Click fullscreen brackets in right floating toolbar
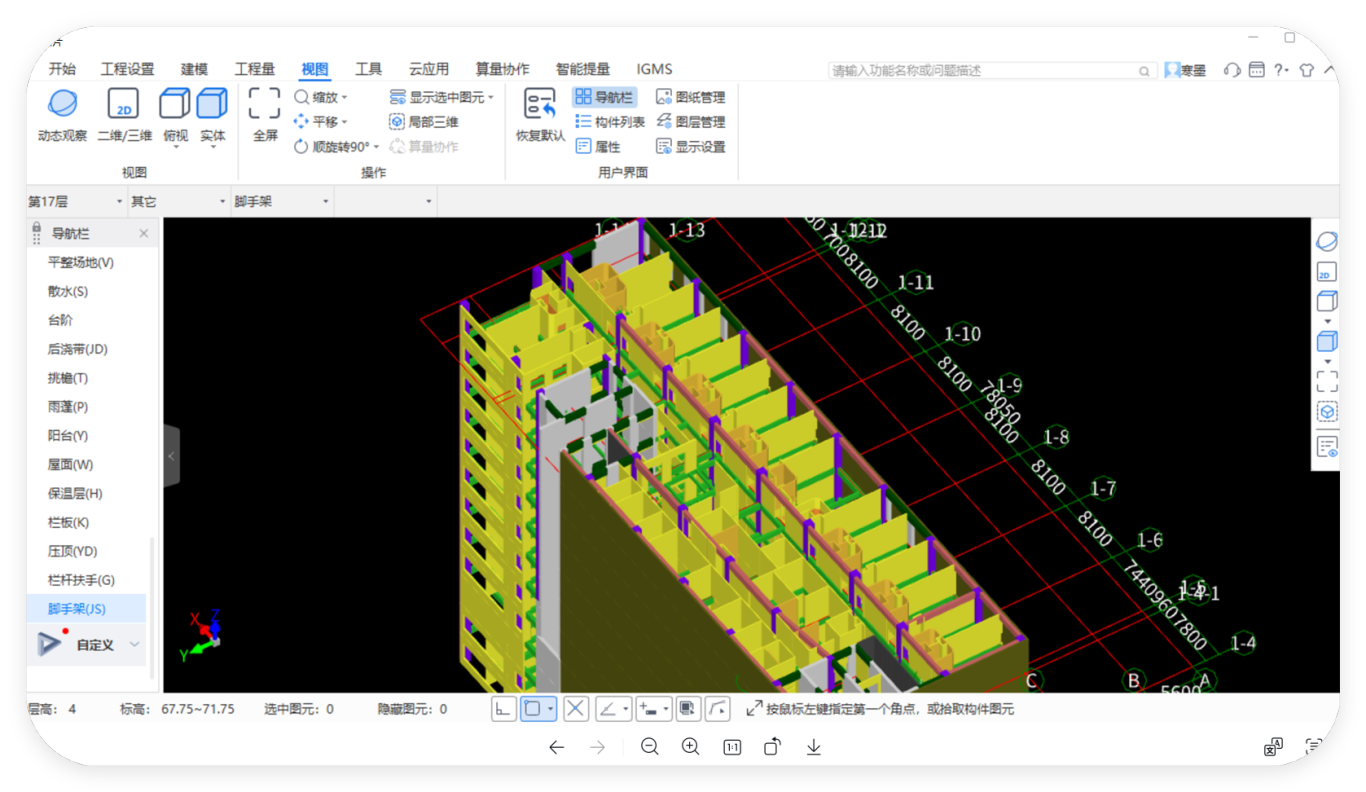1366x792 pixels. 1326,381
